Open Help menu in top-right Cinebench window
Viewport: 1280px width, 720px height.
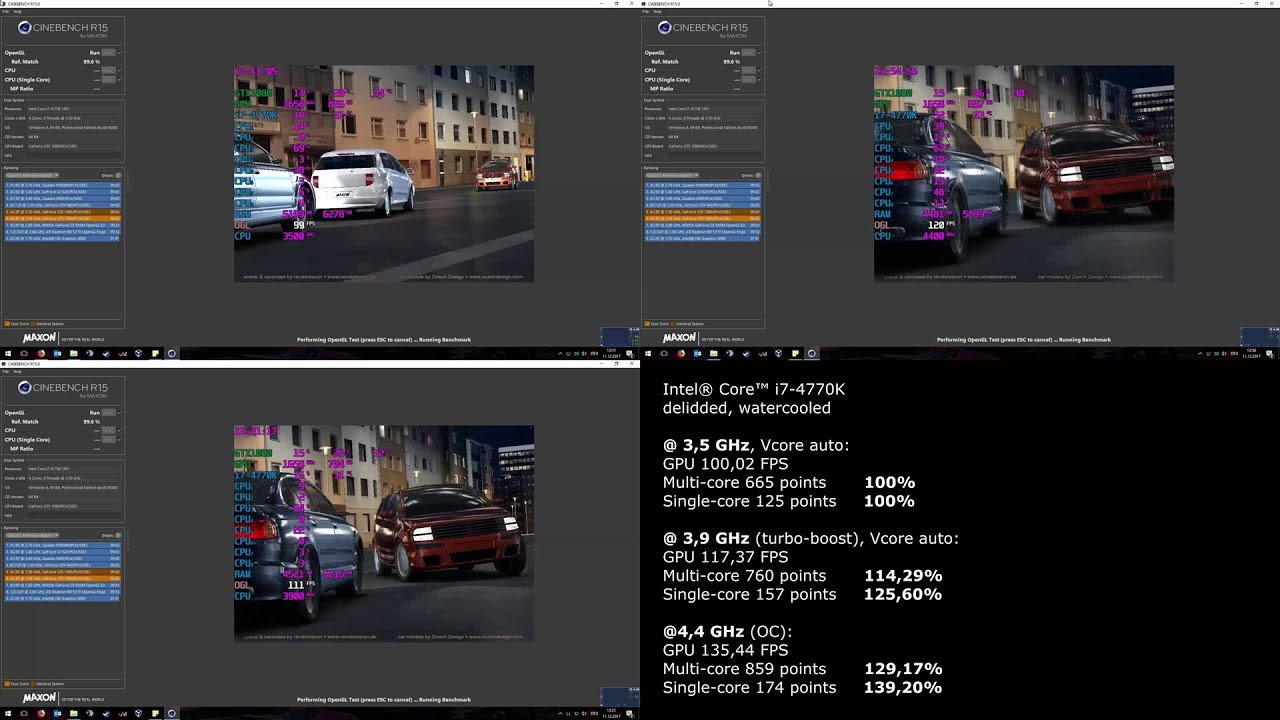pyautogui.click(x=657, y=11)
